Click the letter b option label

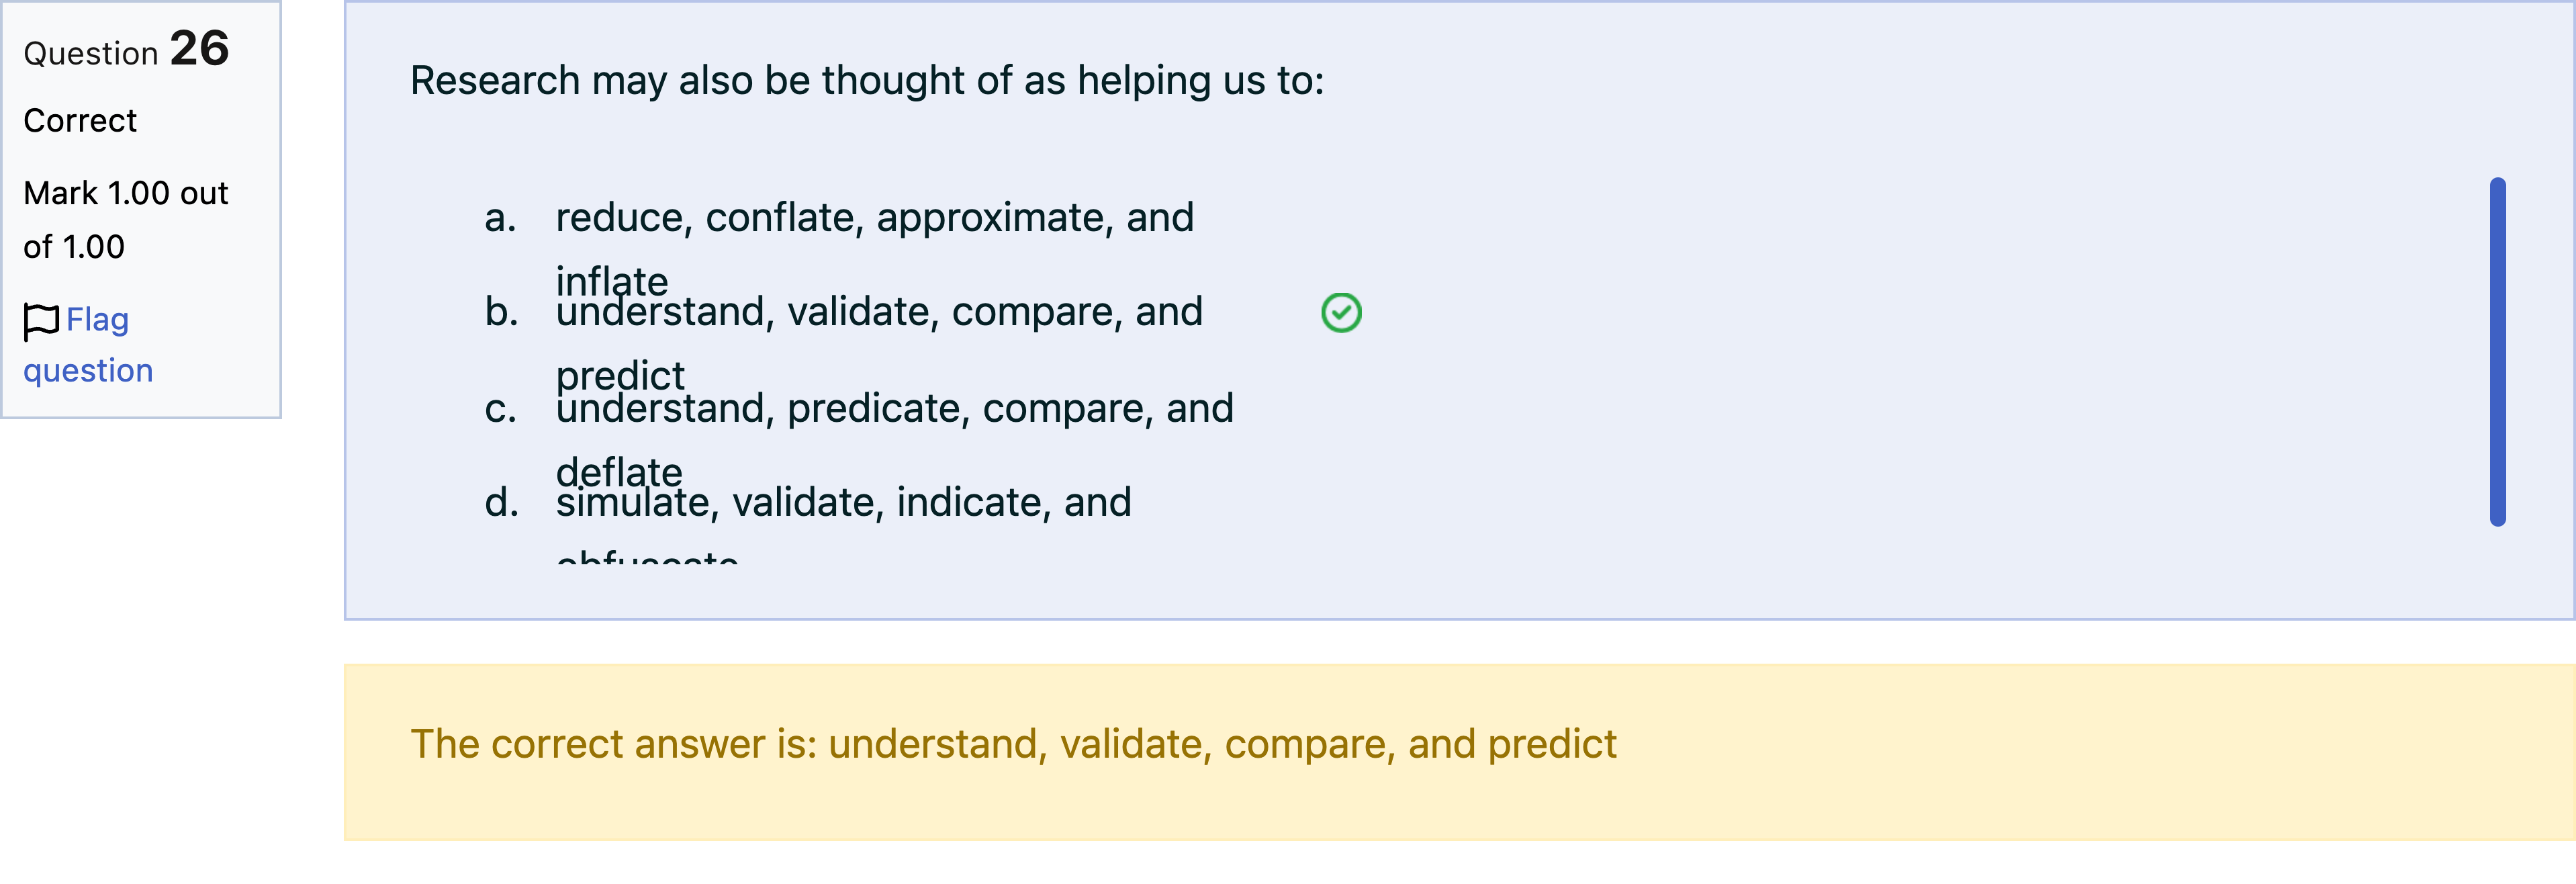pyautogui.click(x=501, y=311)
